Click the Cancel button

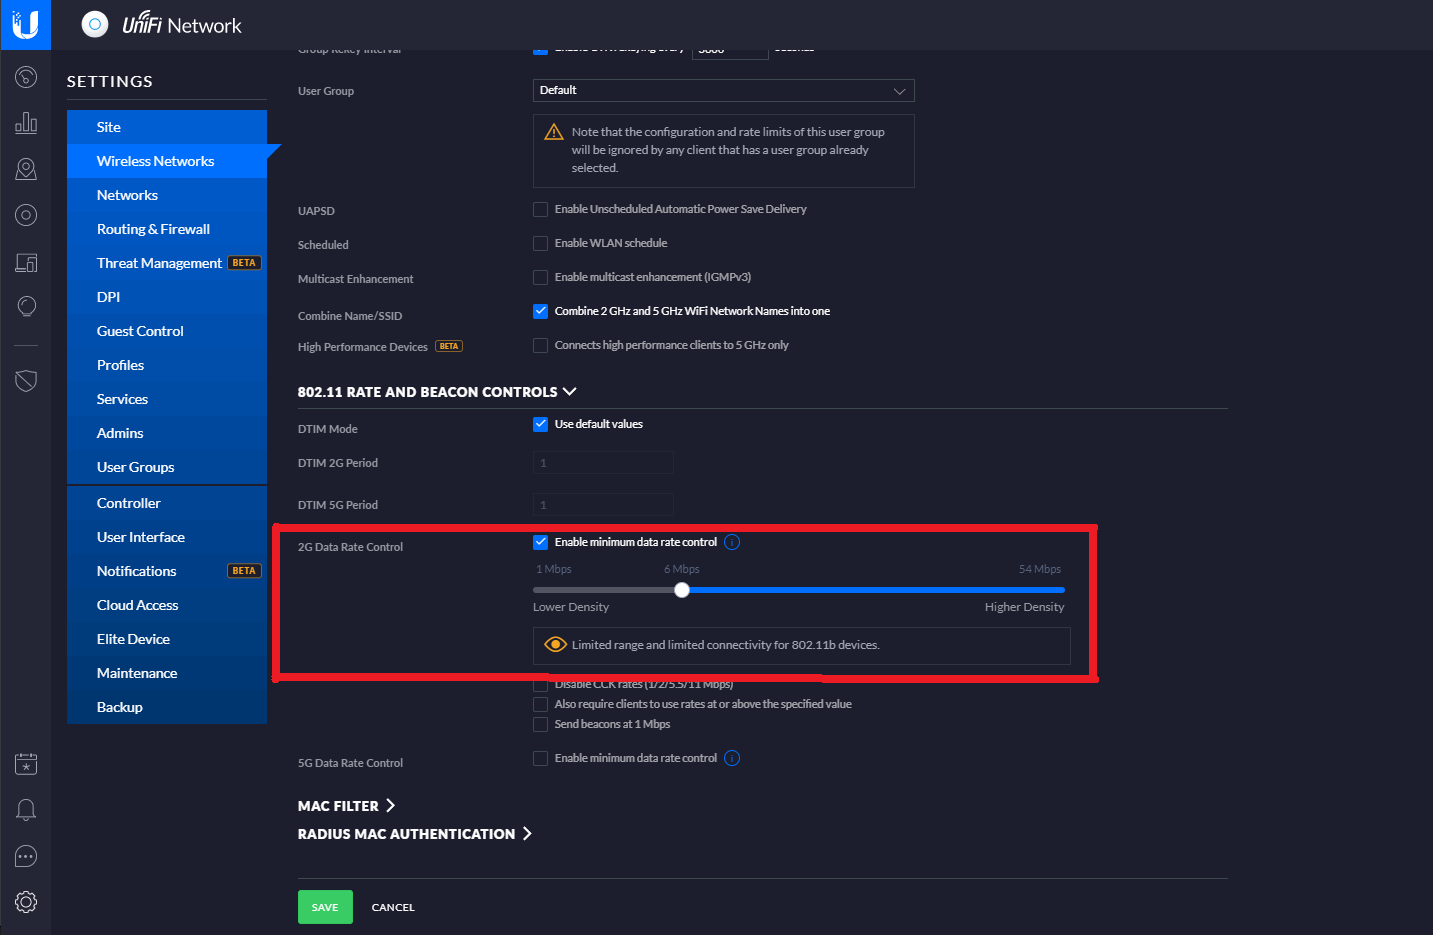(x=393, y=907)
